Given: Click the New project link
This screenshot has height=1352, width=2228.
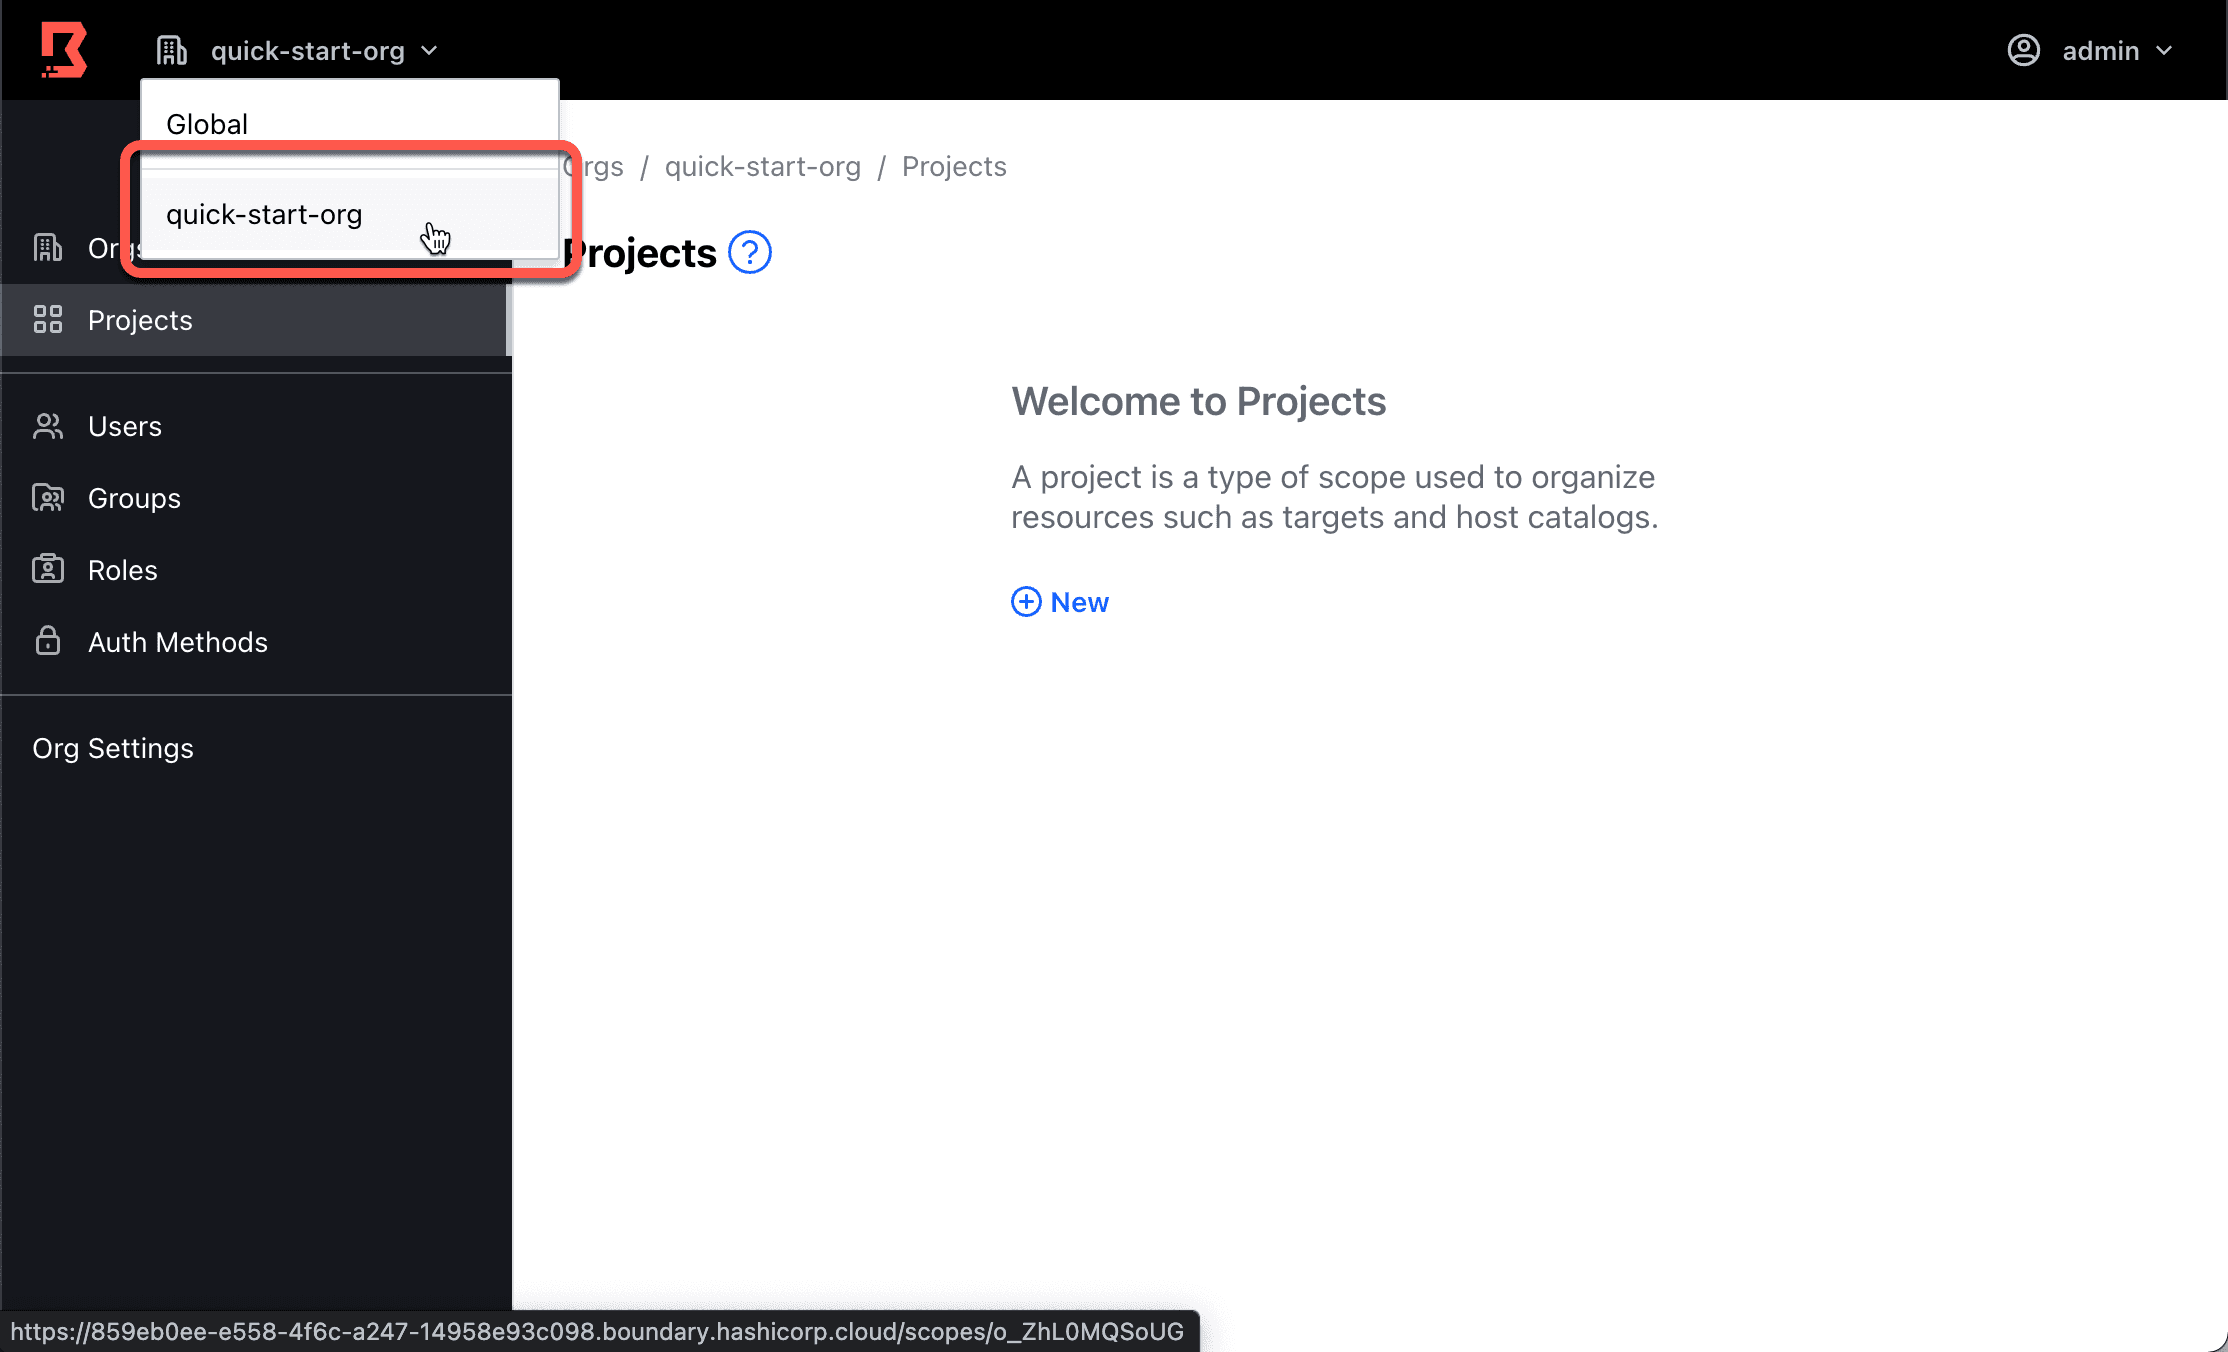Looking at the screenshot, I should (x=1060, y=601).
